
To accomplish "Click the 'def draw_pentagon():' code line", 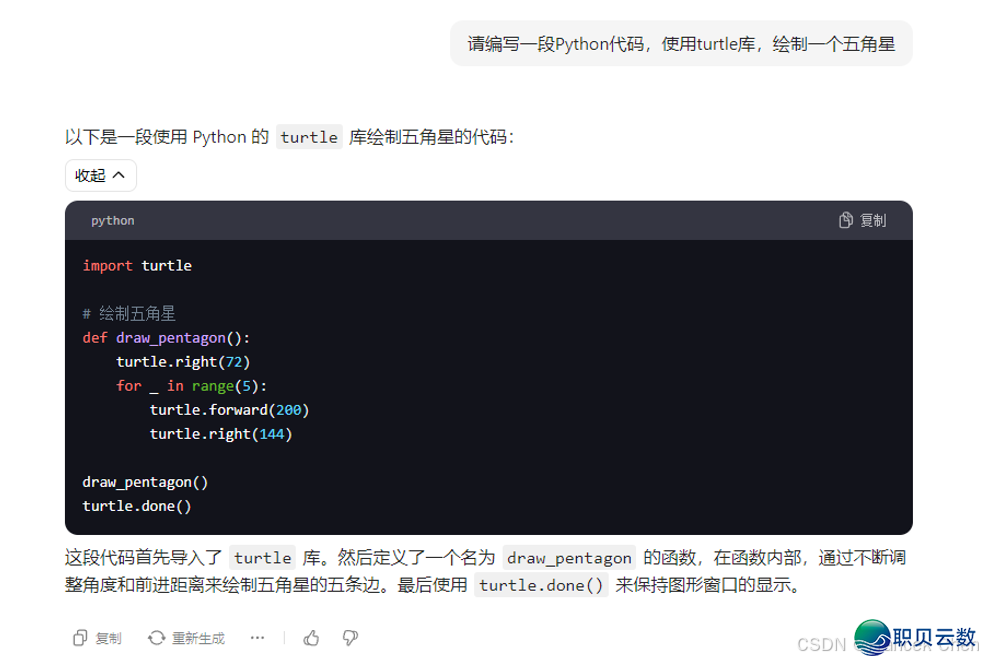I will pyautogui.click(x=166, y=338).
